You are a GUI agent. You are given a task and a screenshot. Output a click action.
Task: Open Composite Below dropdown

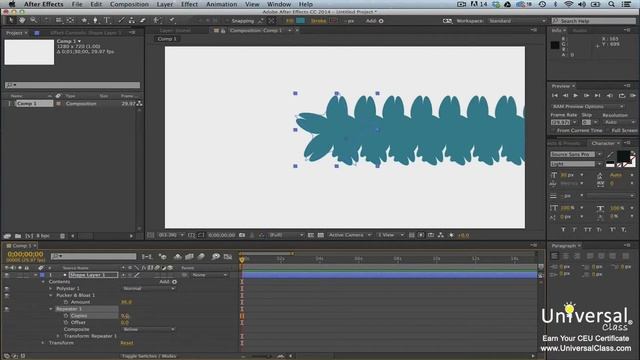(149, 329)
